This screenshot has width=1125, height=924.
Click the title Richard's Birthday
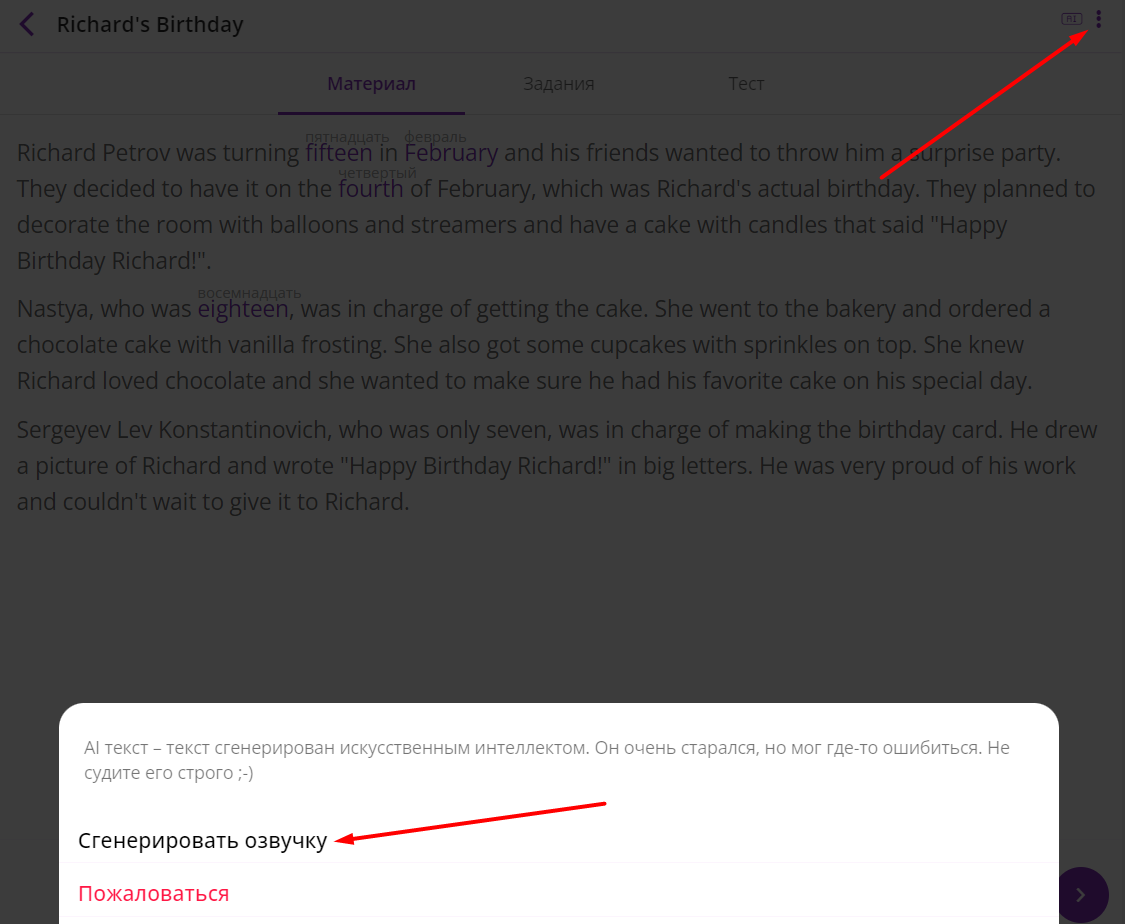tap(150, 24)
